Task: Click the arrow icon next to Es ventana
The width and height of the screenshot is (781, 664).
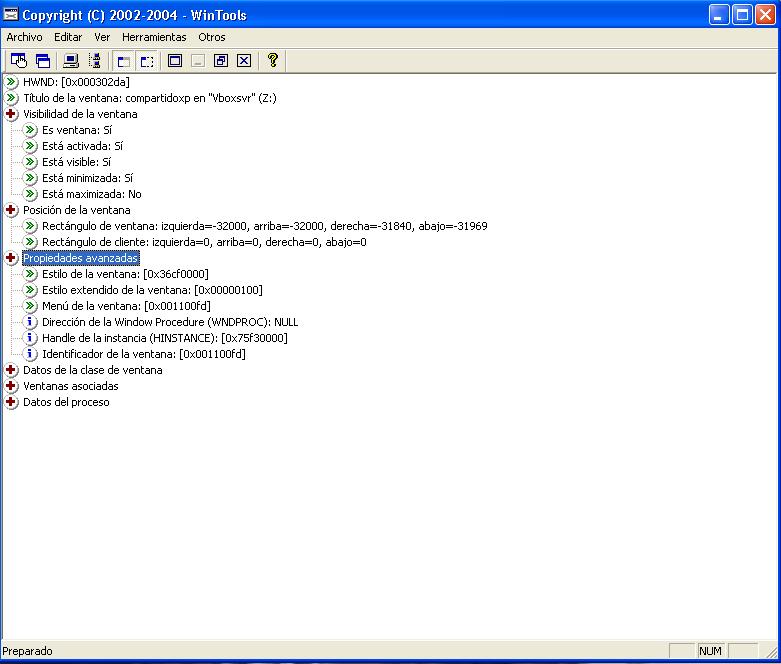Action: click(x=30, y=130)
